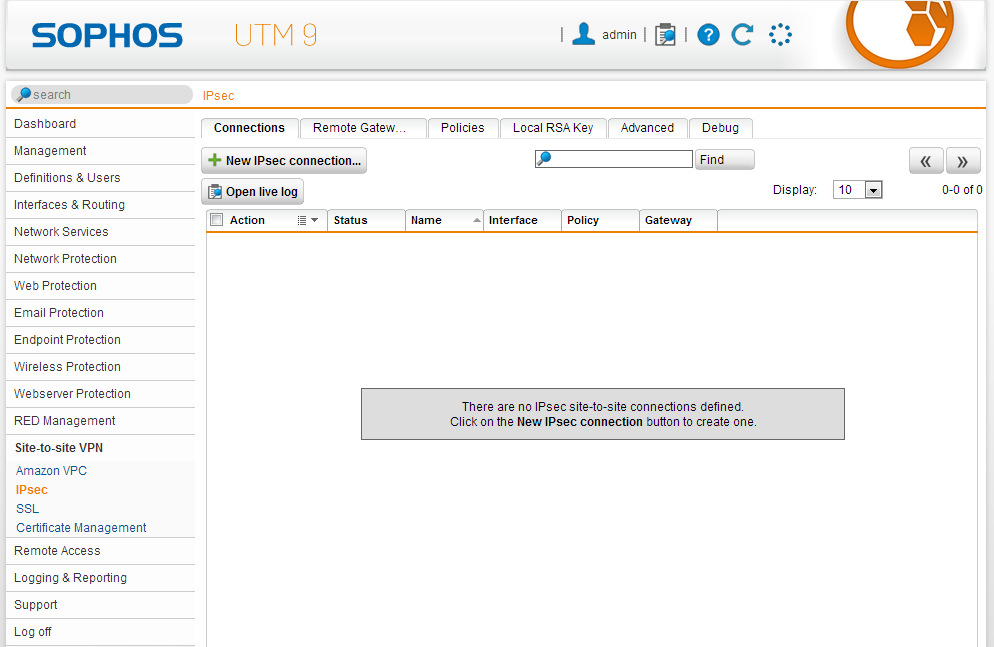Click the '0-0 of 0' pagination text
Screen dimensions: 994x647
[962, 189]
